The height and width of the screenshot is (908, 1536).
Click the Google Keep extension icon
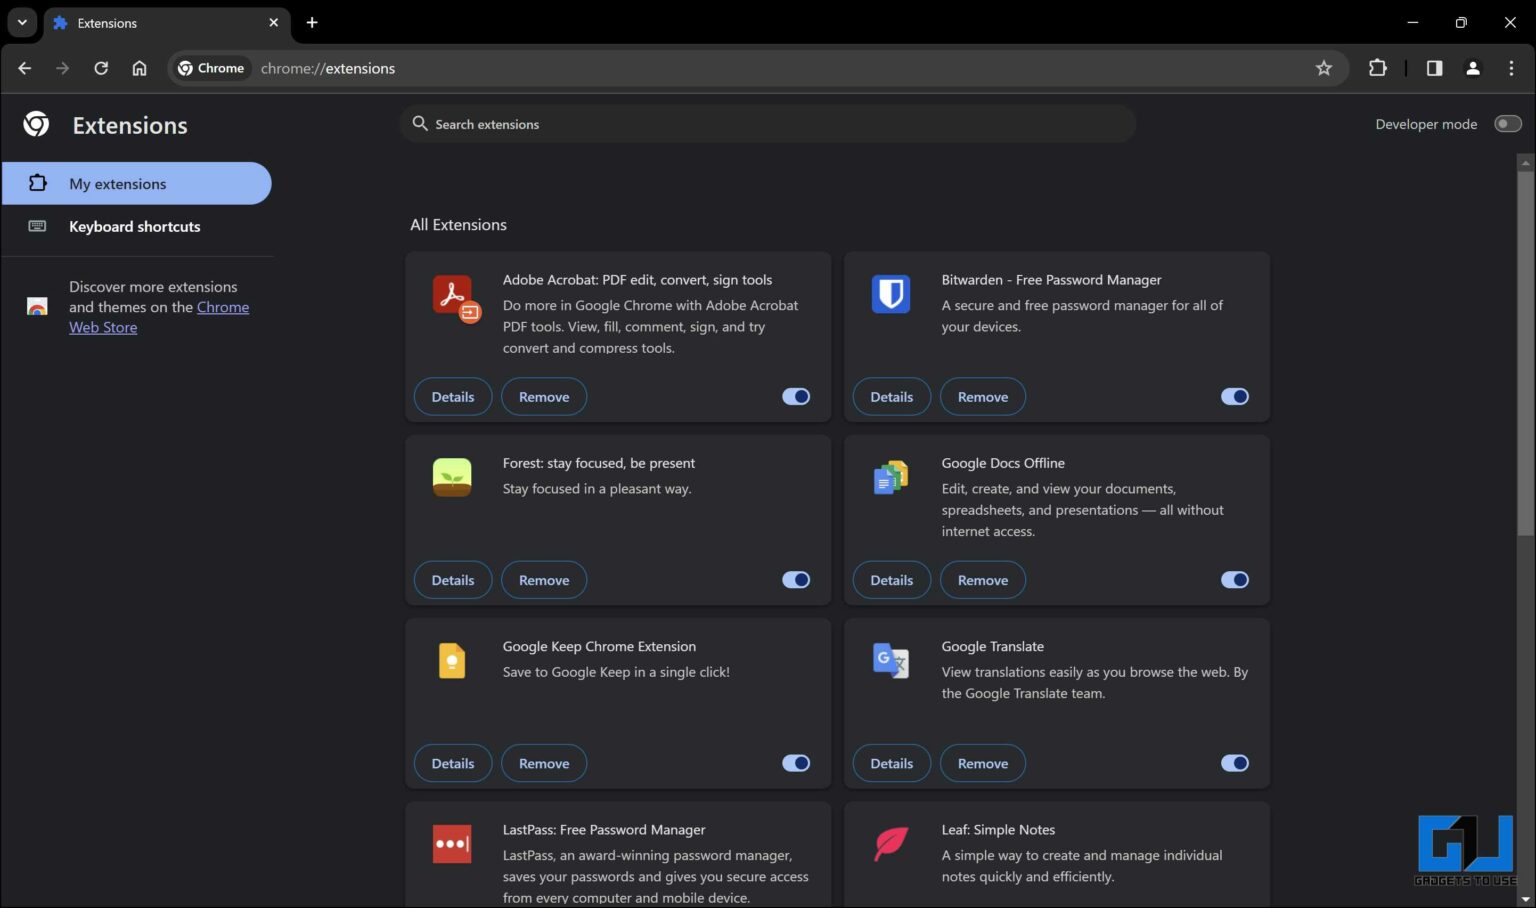coord(452,660)
